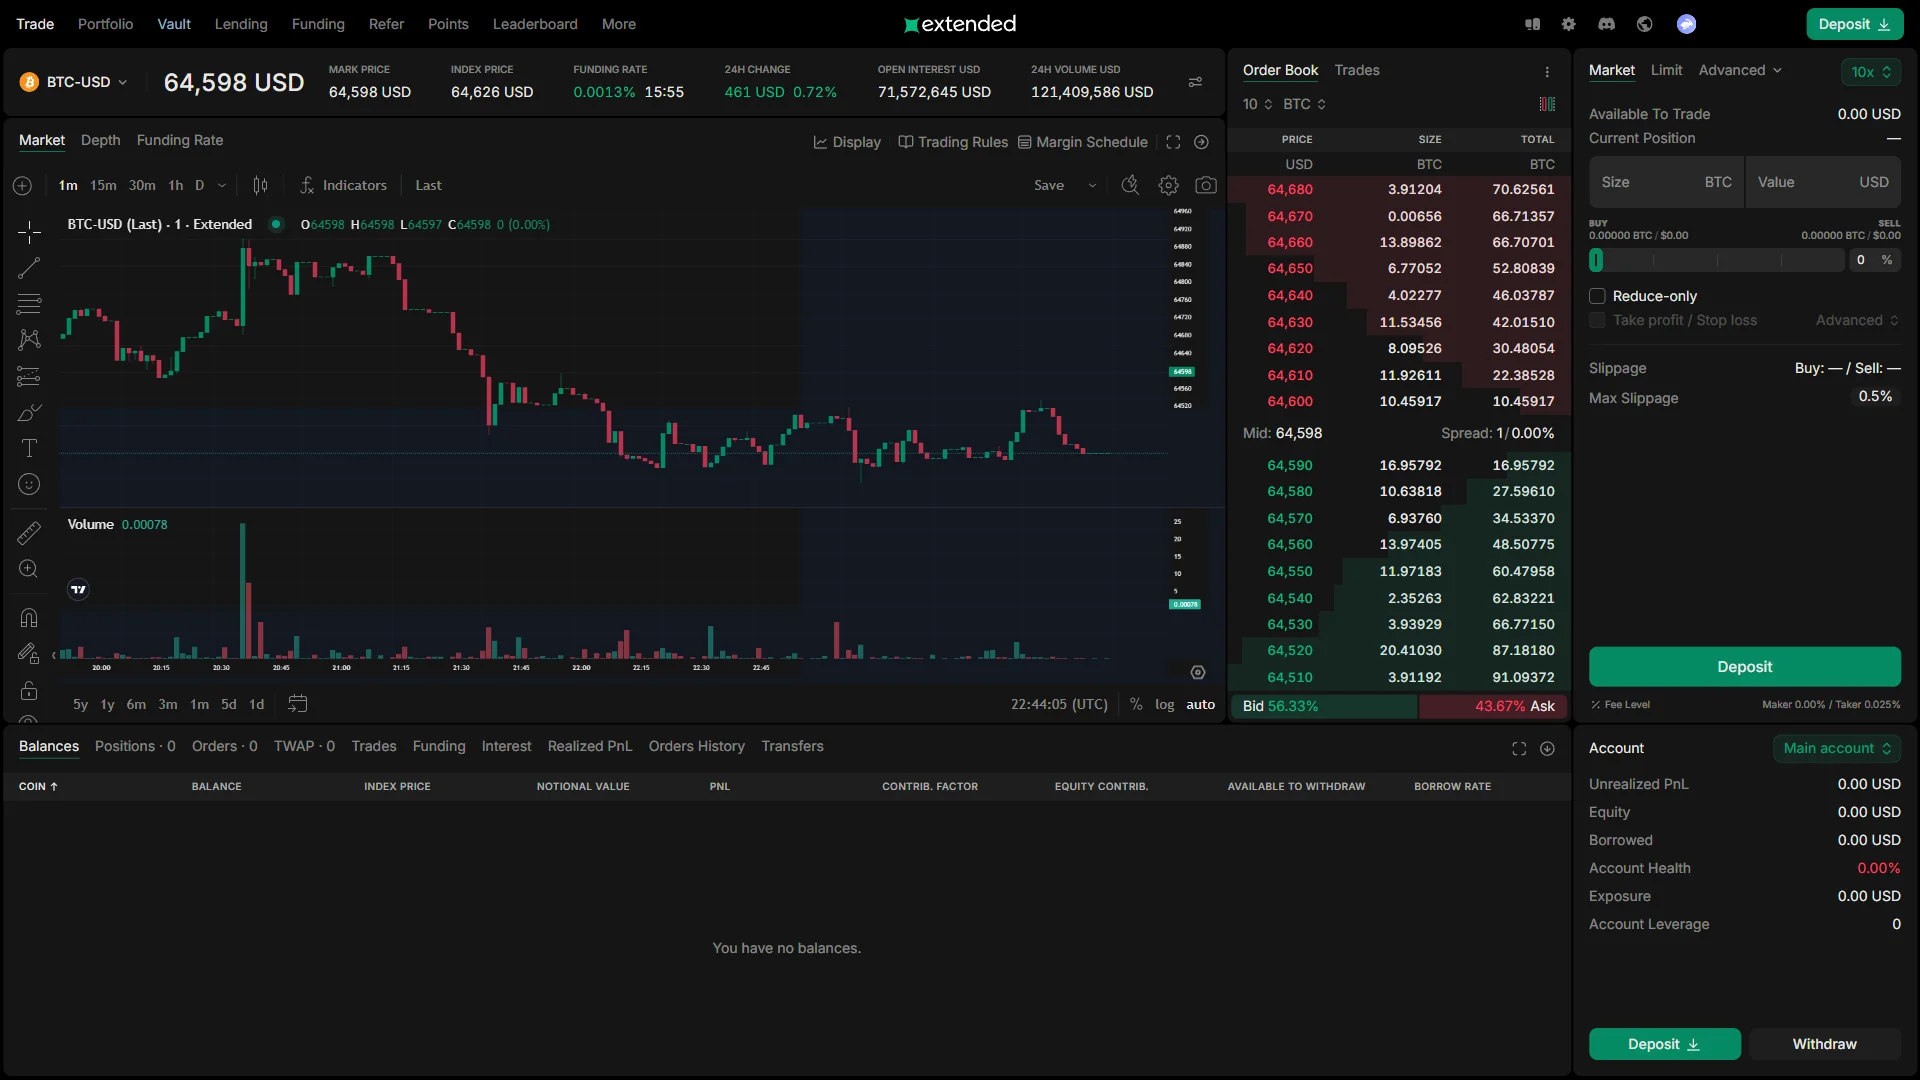Expand more chart intervals chevron
Image resolution: width=1920 pixels, height=1080 pixels.
pyautogui.click(x=222, y=185)
